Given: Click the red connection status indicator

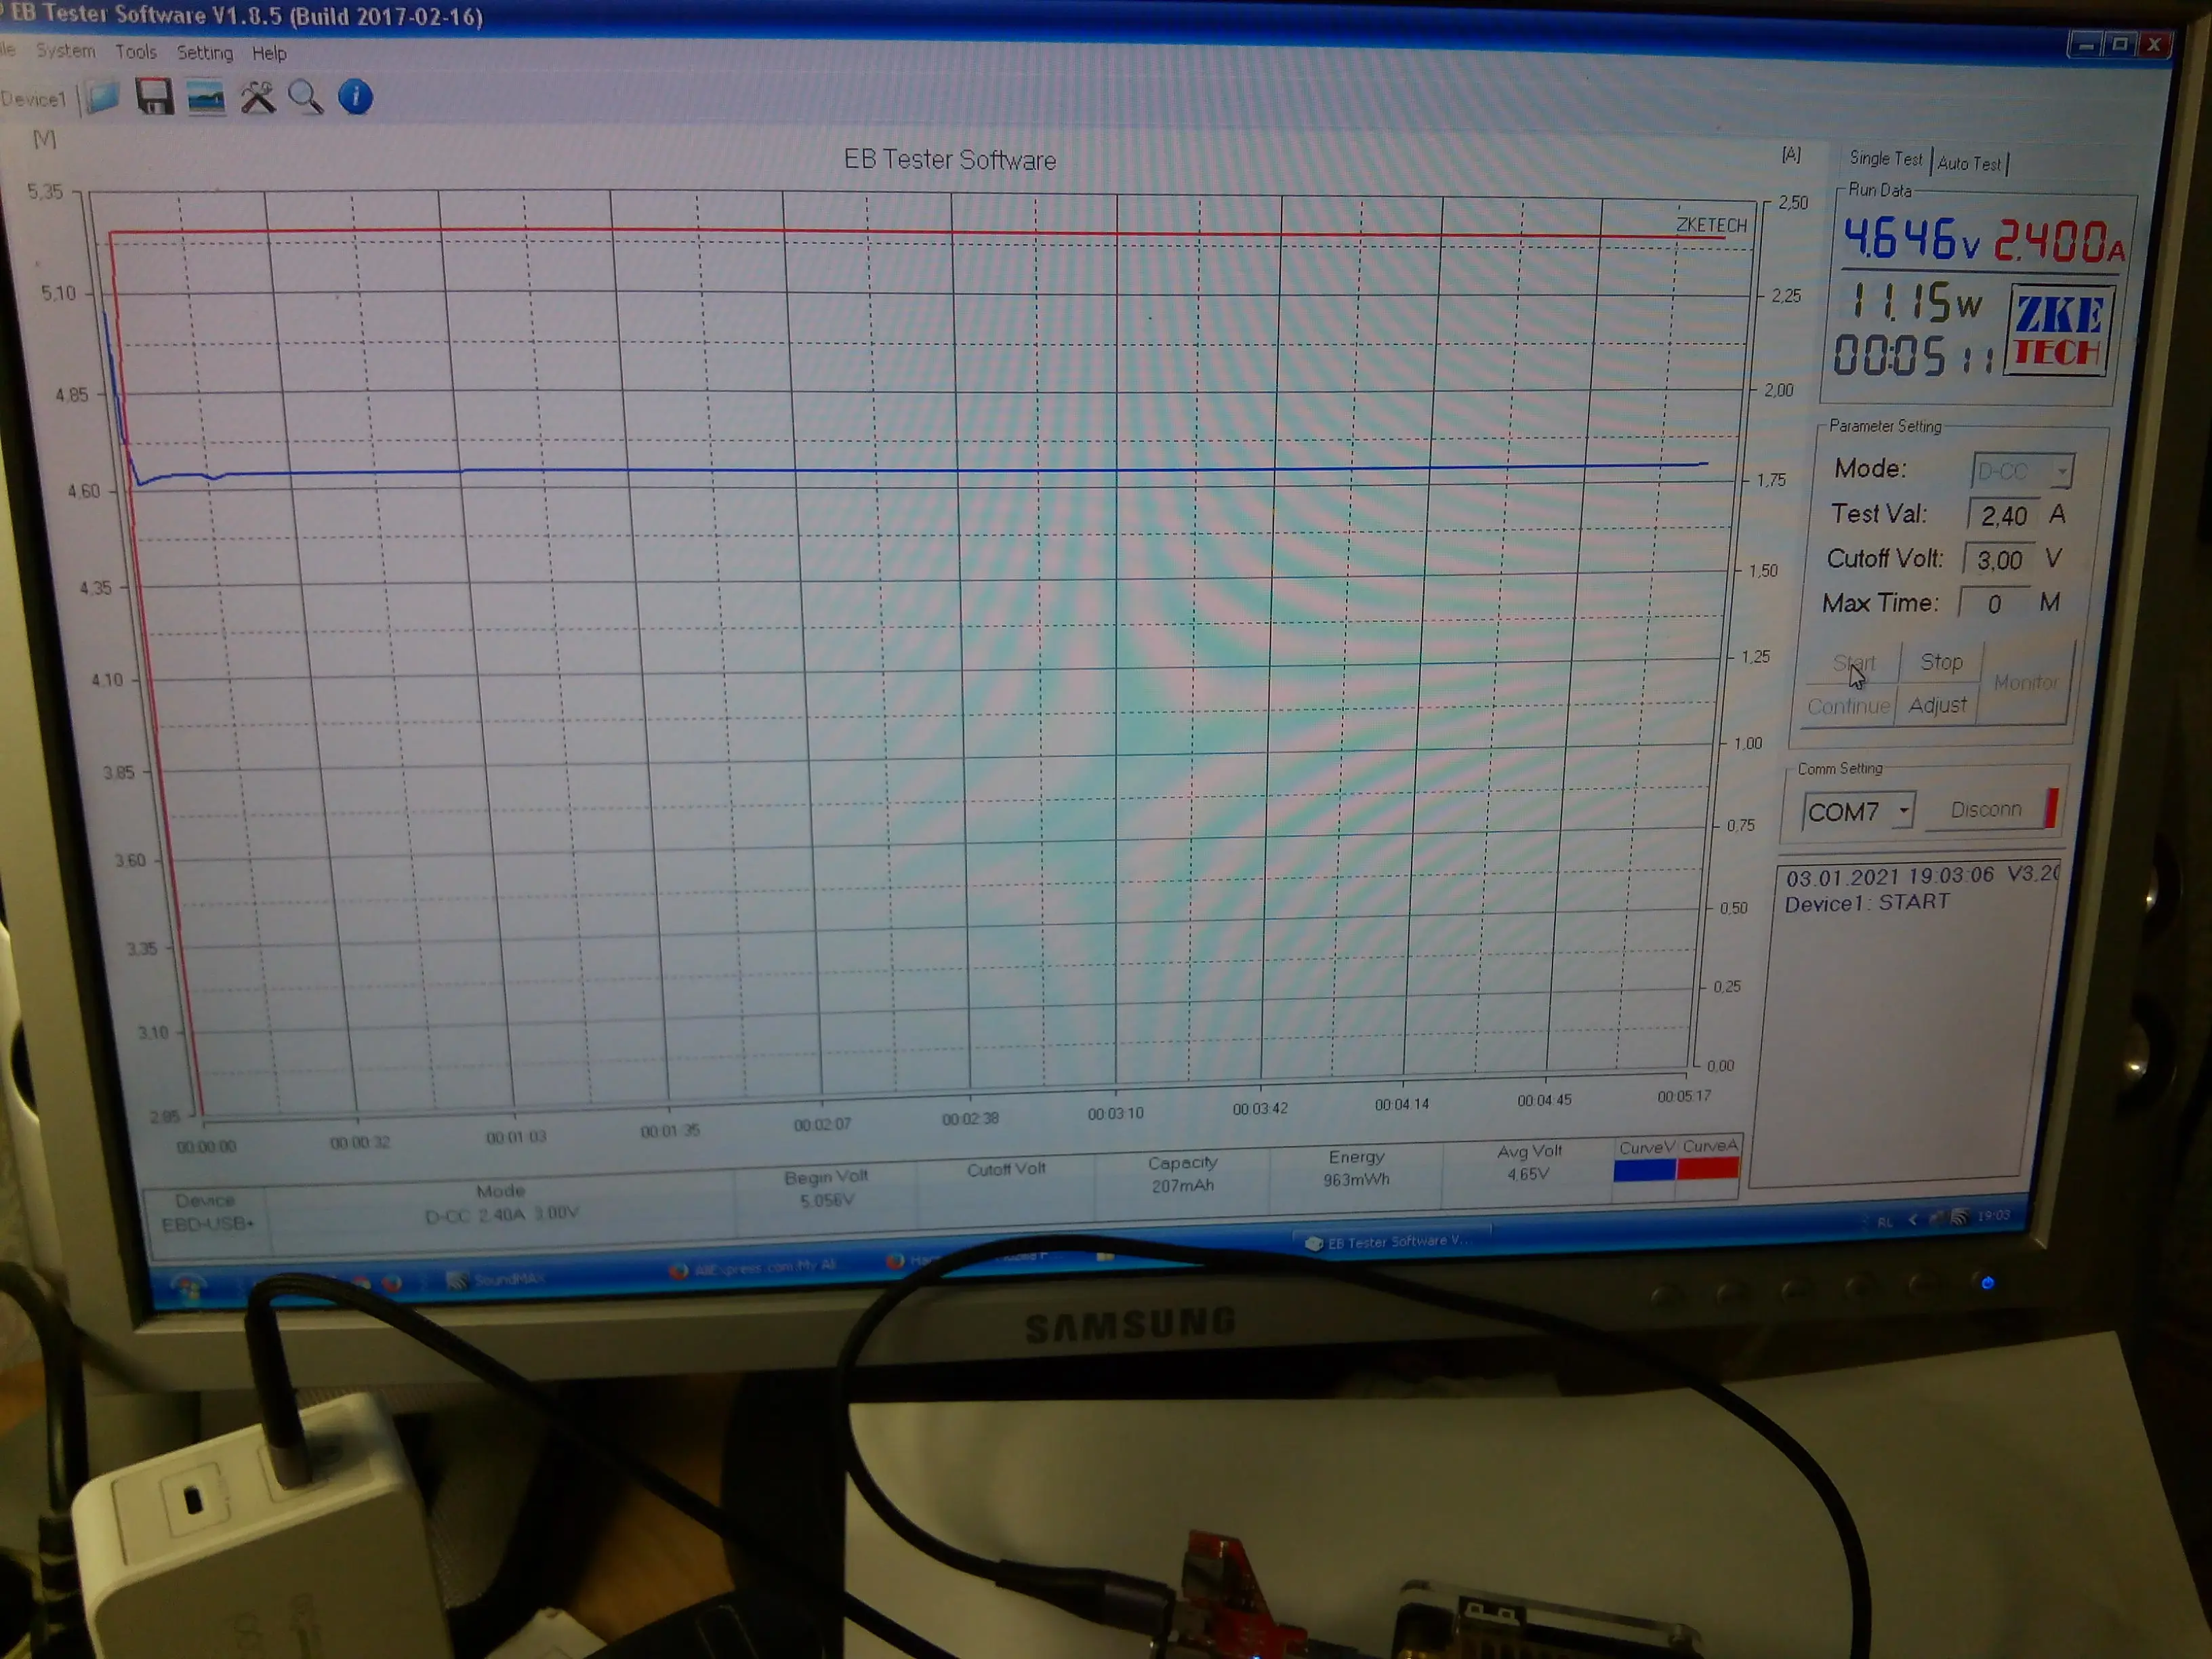Looking at the screenshot, I should coord(2051,808).
